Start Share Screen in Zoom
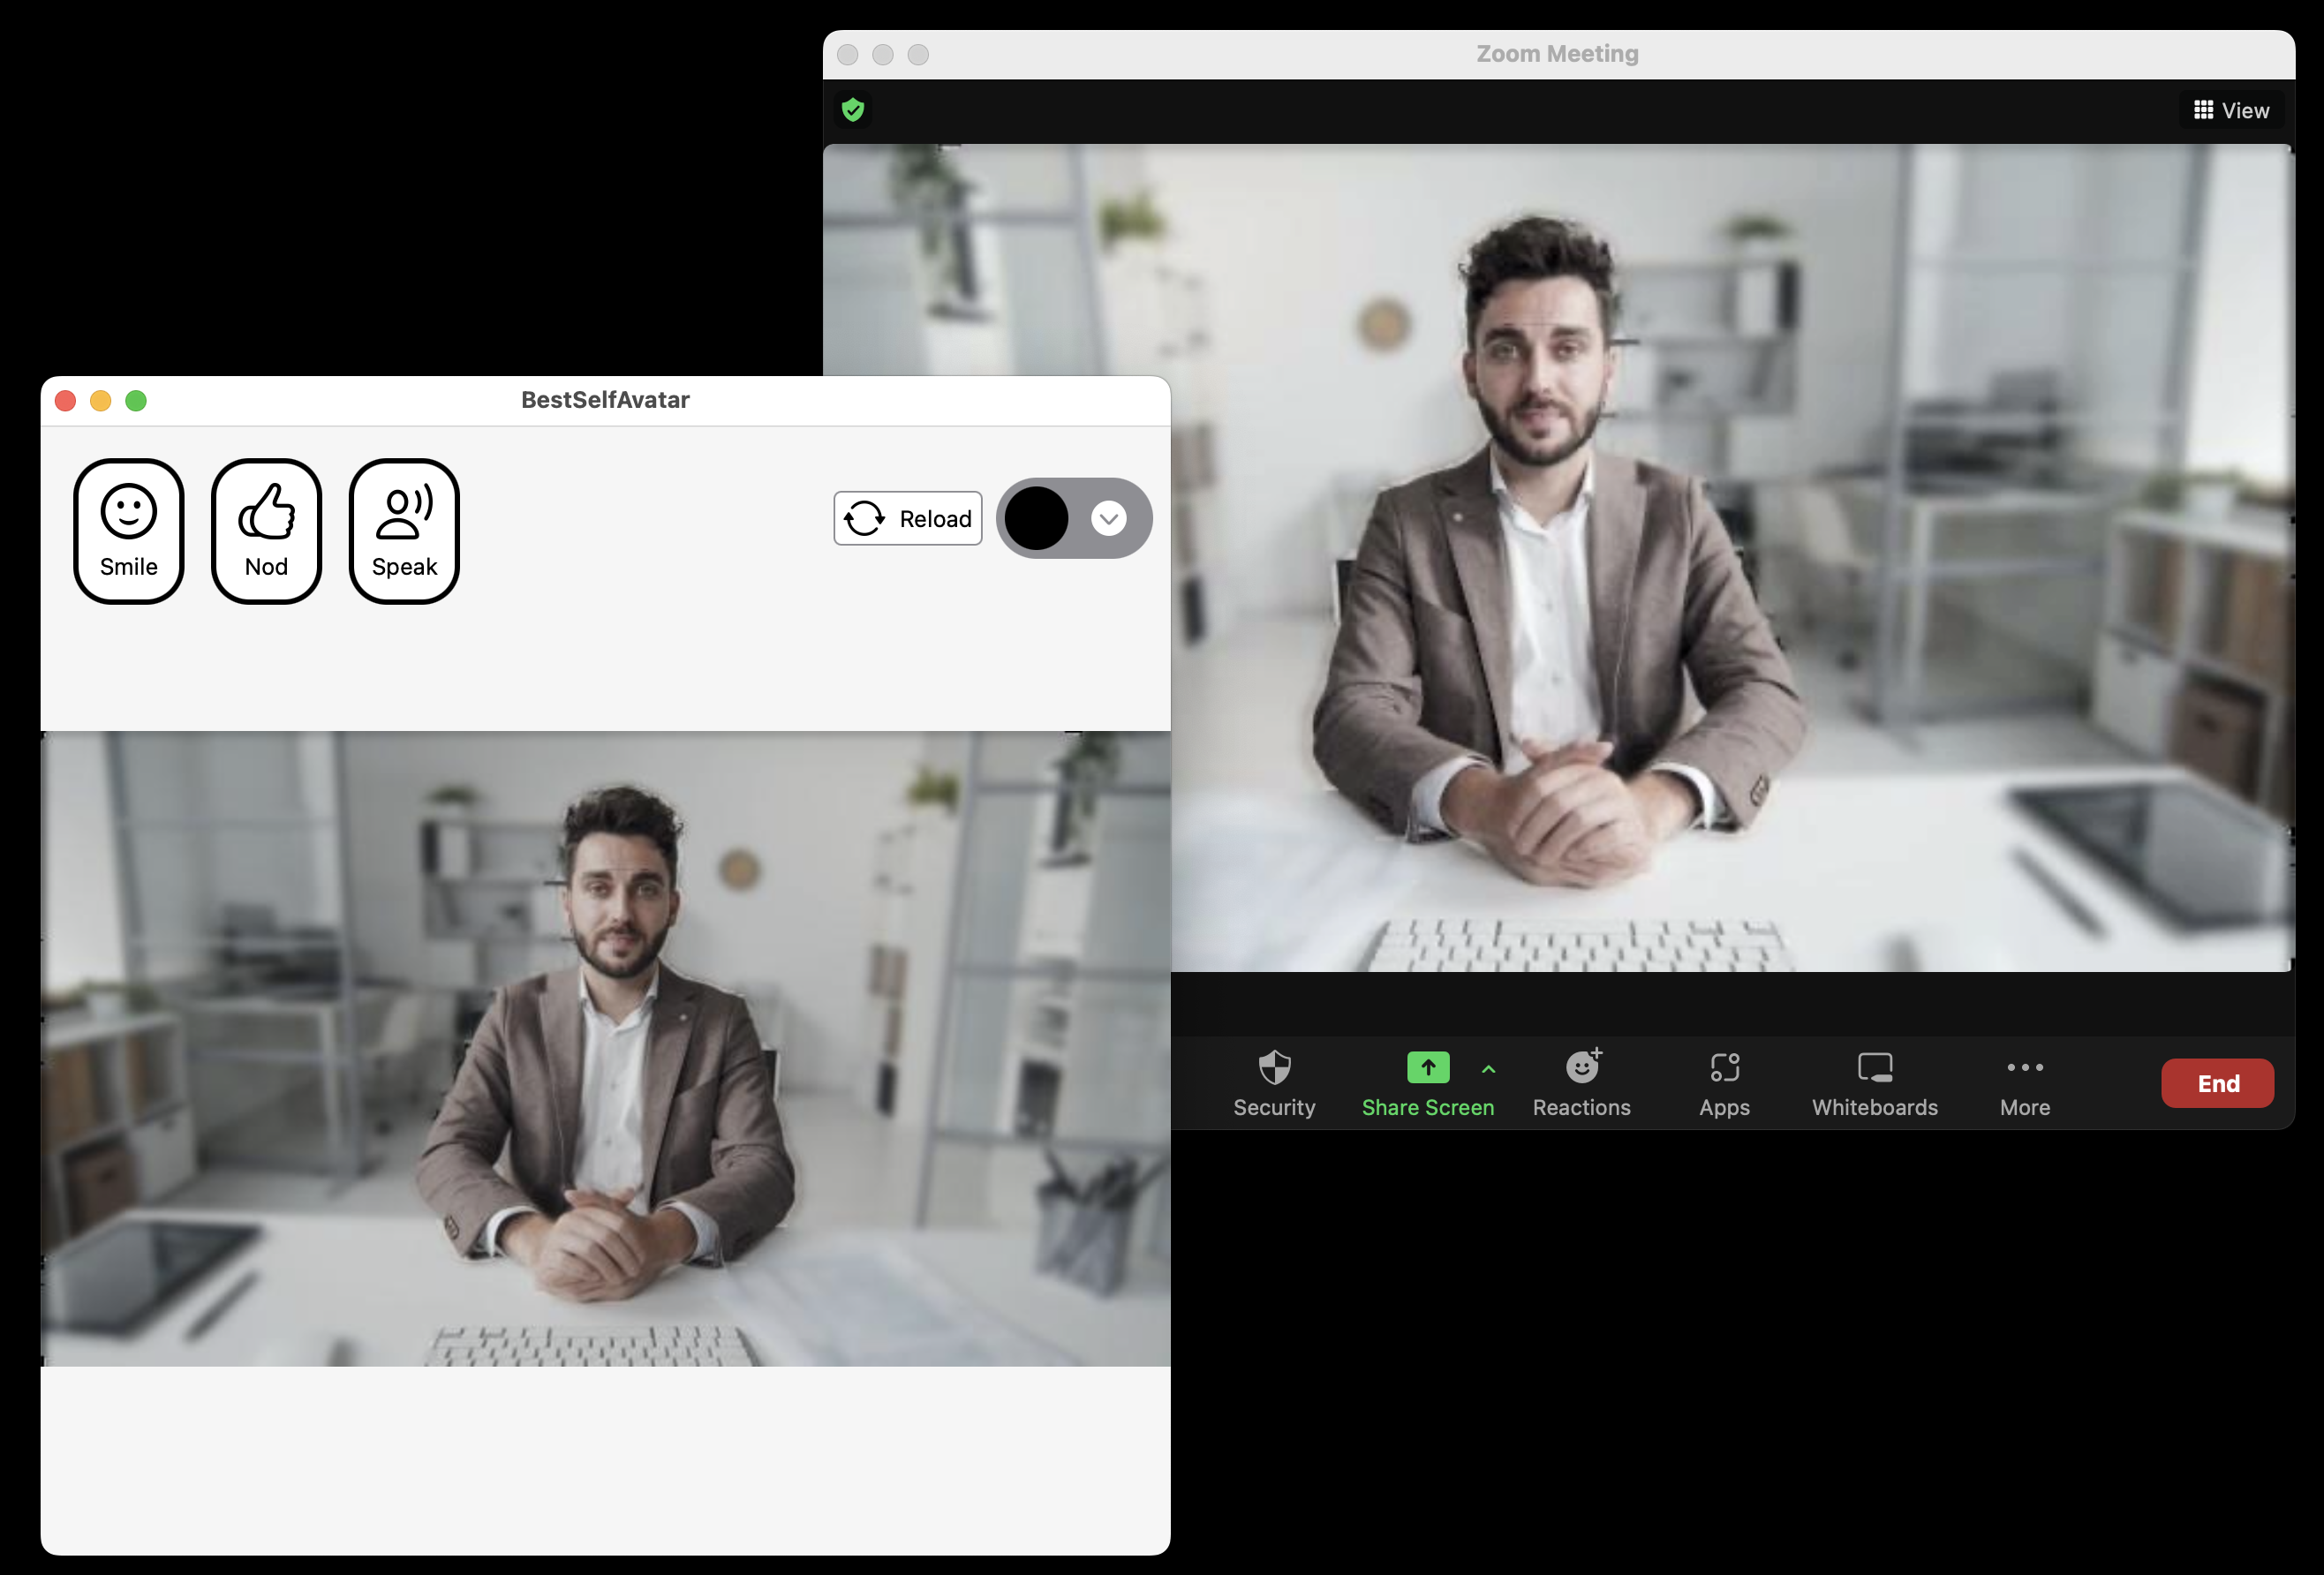The width and height of the screenshot is (2324, 1575). [x=1428, y=1083]
